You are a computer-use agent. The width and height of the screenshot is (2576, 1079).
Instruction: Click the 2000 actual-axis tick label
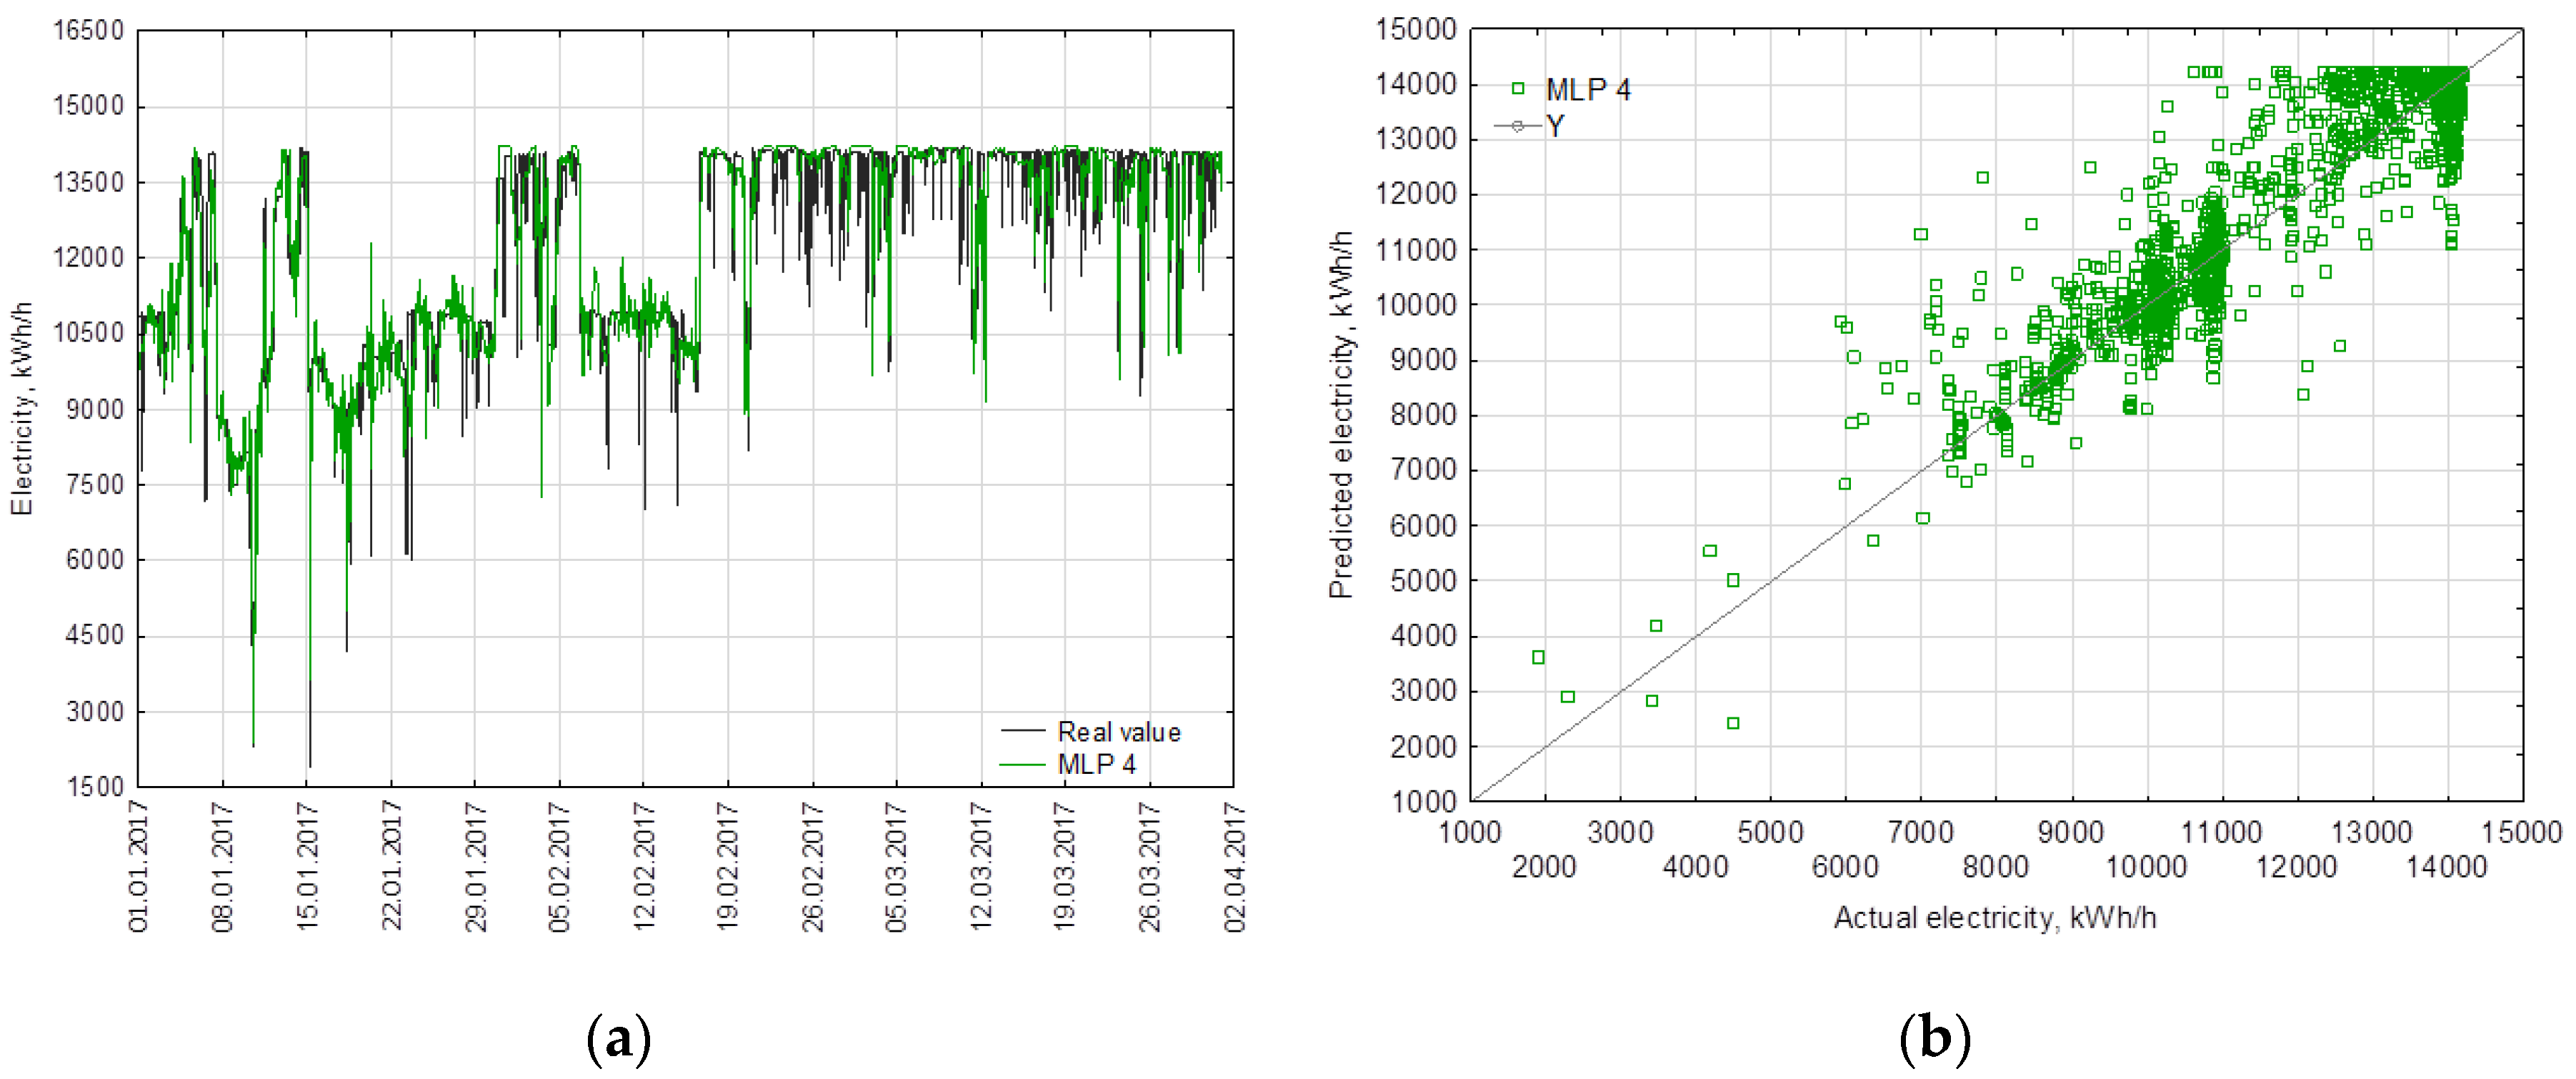(x=1544, y=866)
